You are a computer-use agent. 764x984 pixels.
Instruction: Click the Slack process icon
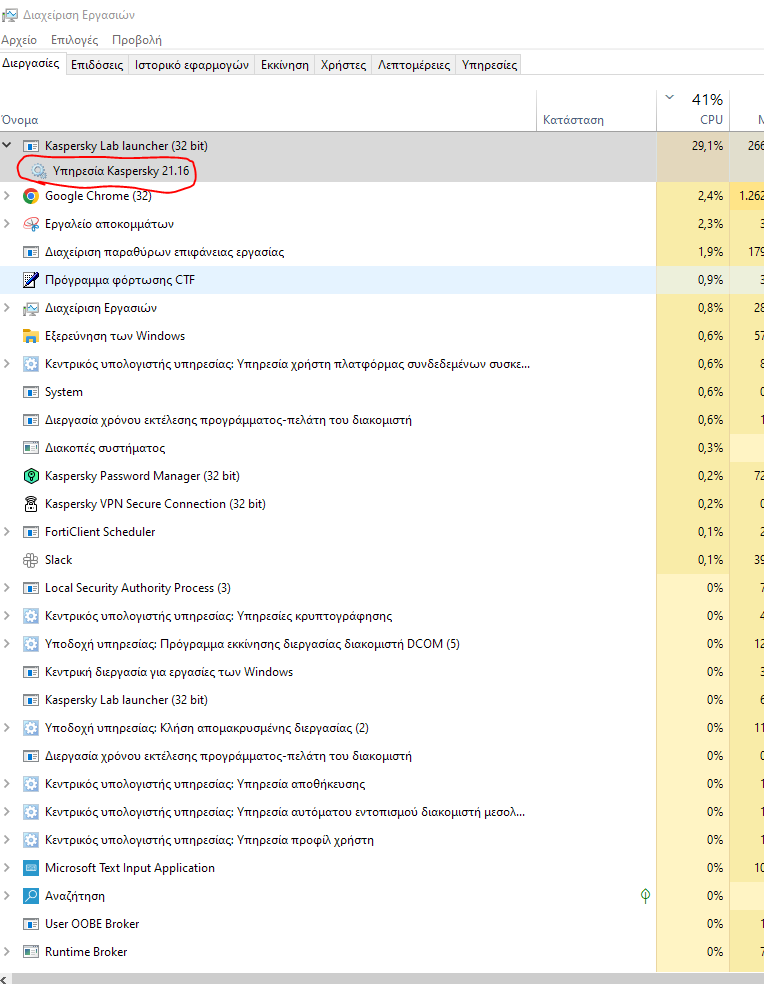tap(31, 560)
